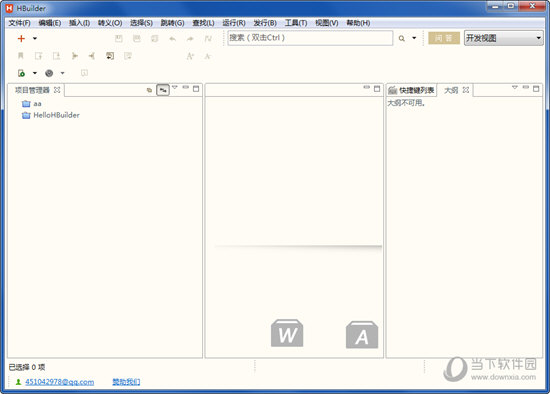Click the next annotation icon
550x394 pixels.
[x=39, y=56]
